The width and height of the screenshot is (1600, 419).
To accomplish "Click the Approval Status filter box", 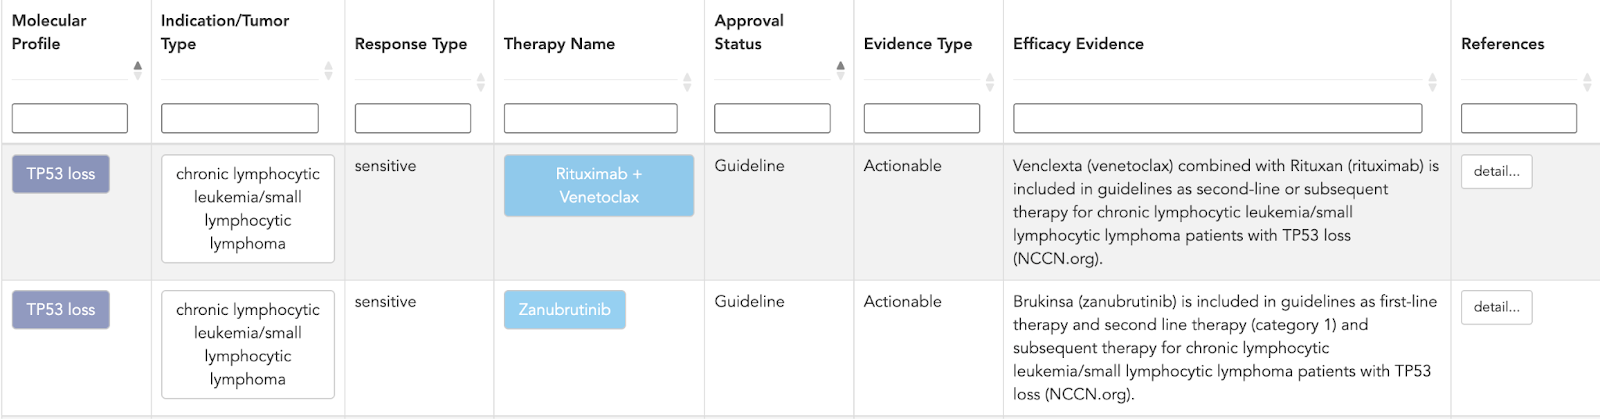I will point(772,118).
